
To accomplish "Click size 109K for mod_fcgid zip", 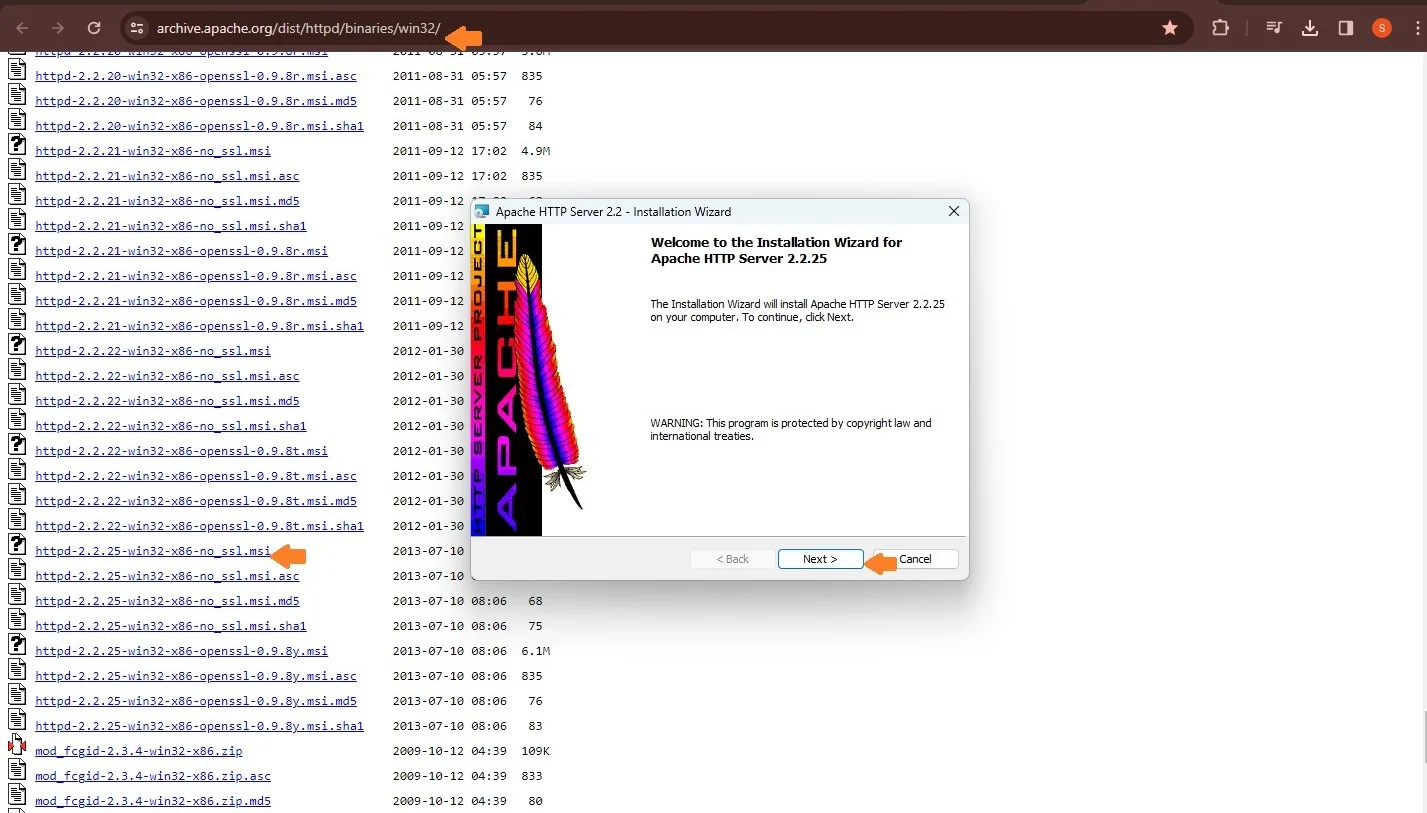I will 535,751.
